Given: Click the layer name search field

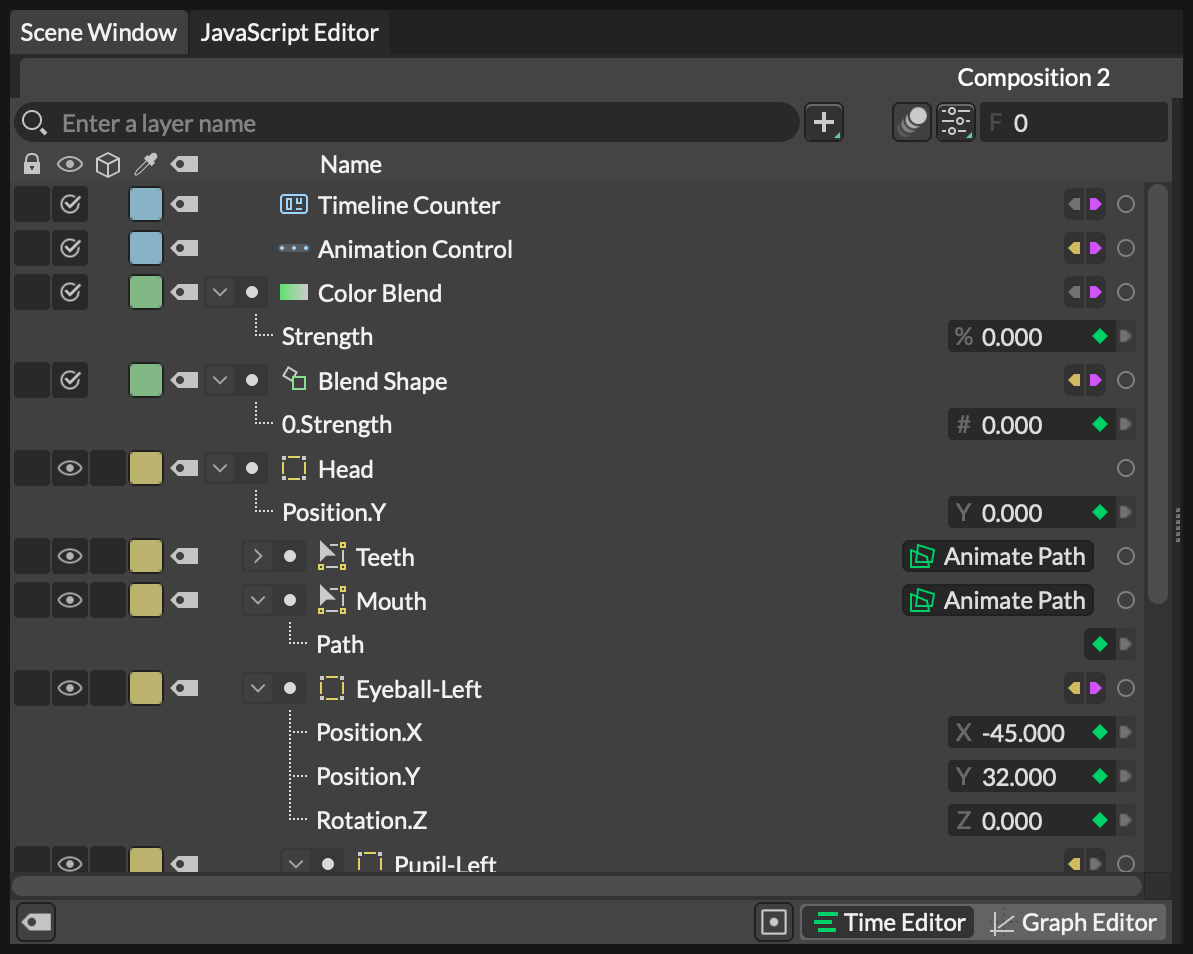Looking at the screenshot, I should (x=420, y=123).
